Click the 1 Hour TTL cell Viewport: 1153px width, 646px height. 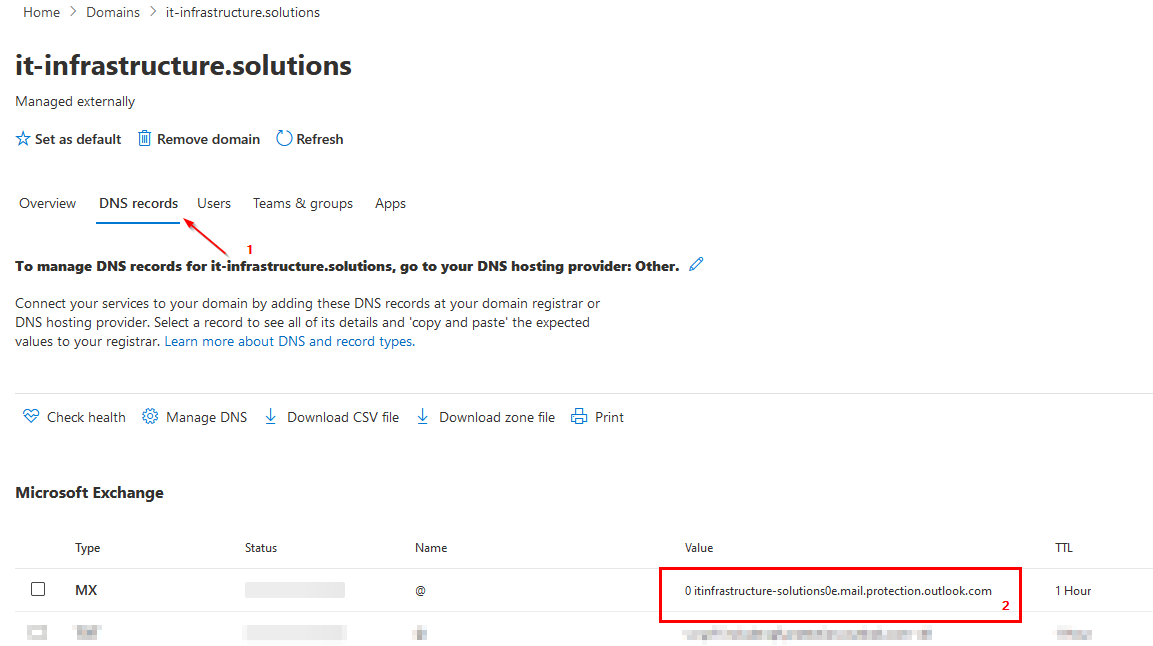tap(1073, 591)
